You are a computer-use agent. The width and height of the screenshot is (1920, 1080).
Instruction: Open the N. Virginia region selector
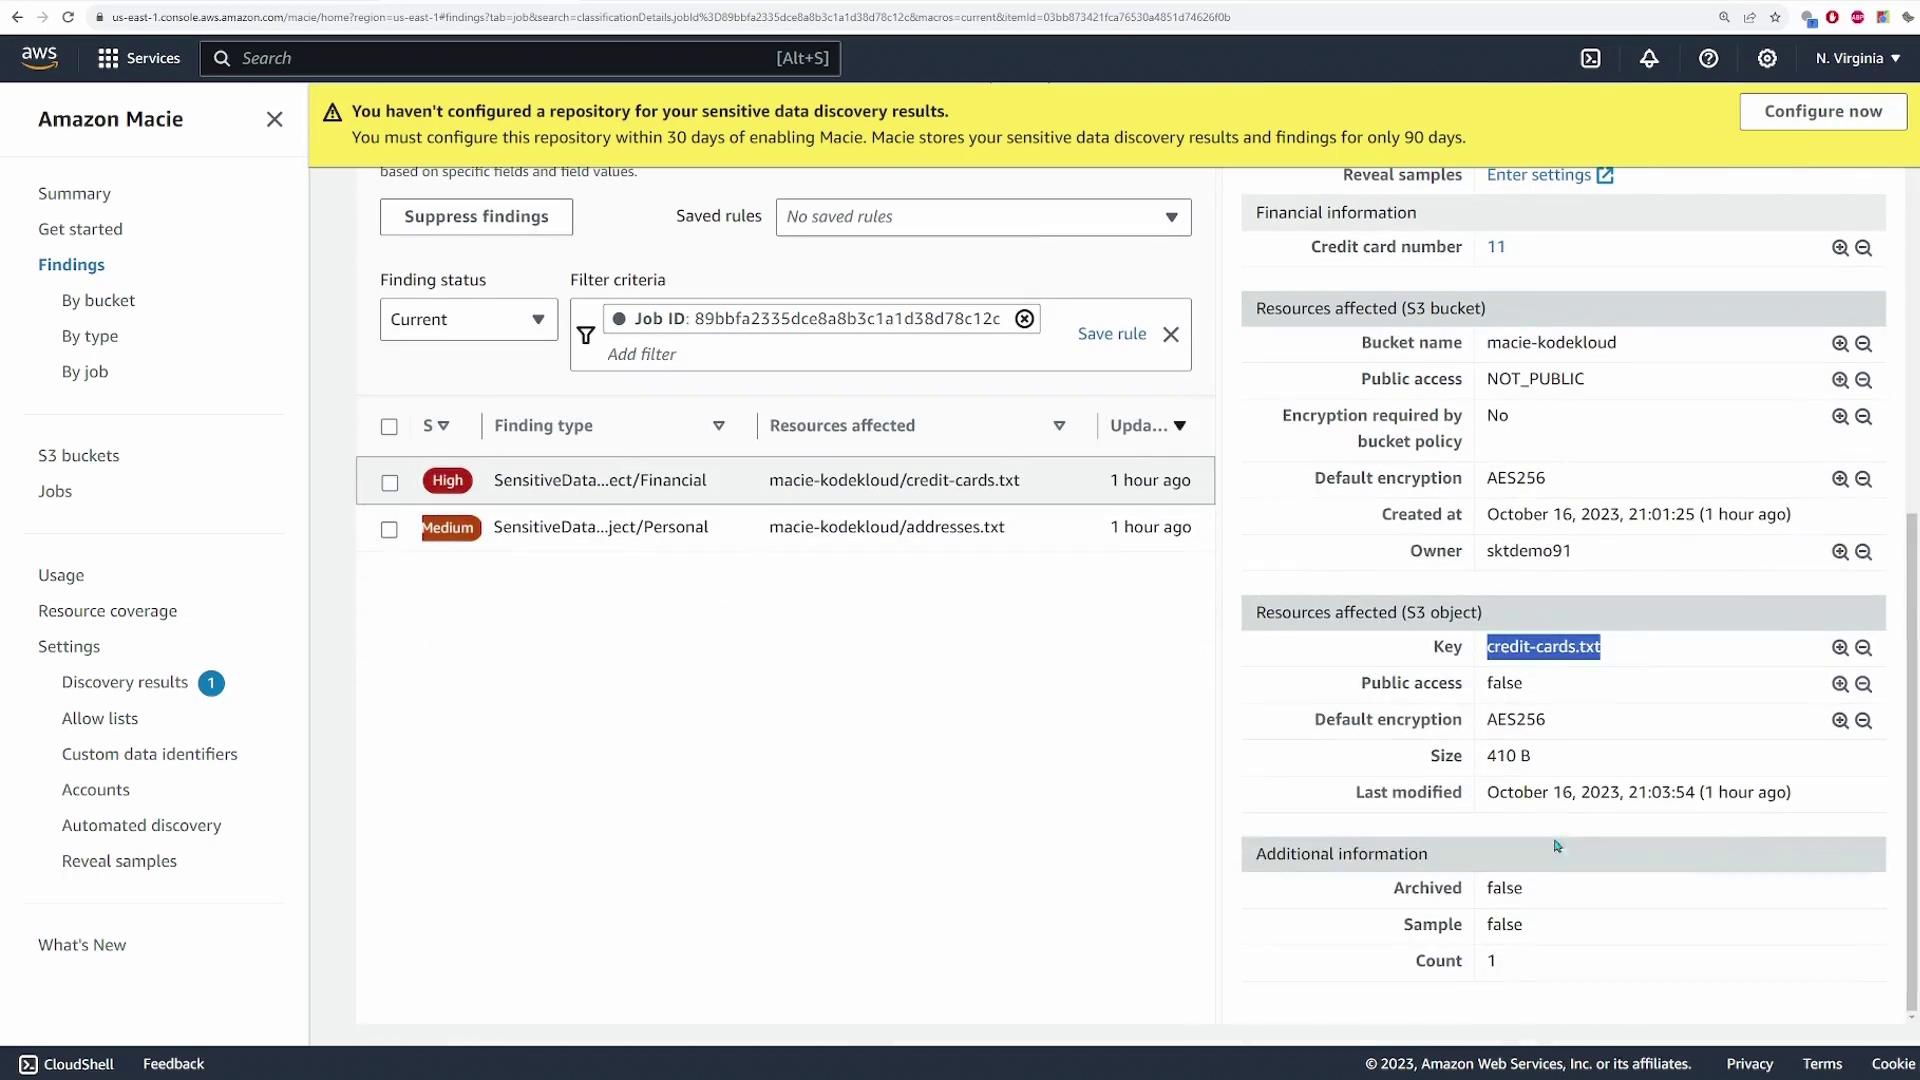pos(1857,59)
